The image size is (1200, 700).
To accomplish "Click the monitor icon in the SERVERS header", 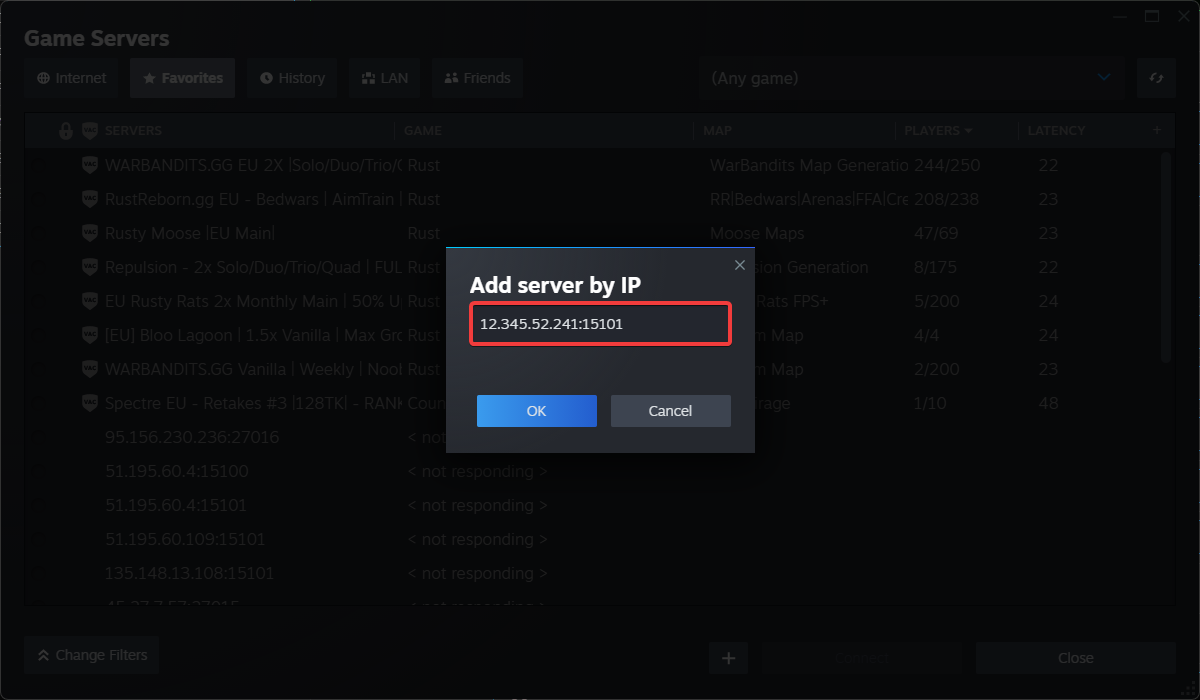I will (90, 130).
